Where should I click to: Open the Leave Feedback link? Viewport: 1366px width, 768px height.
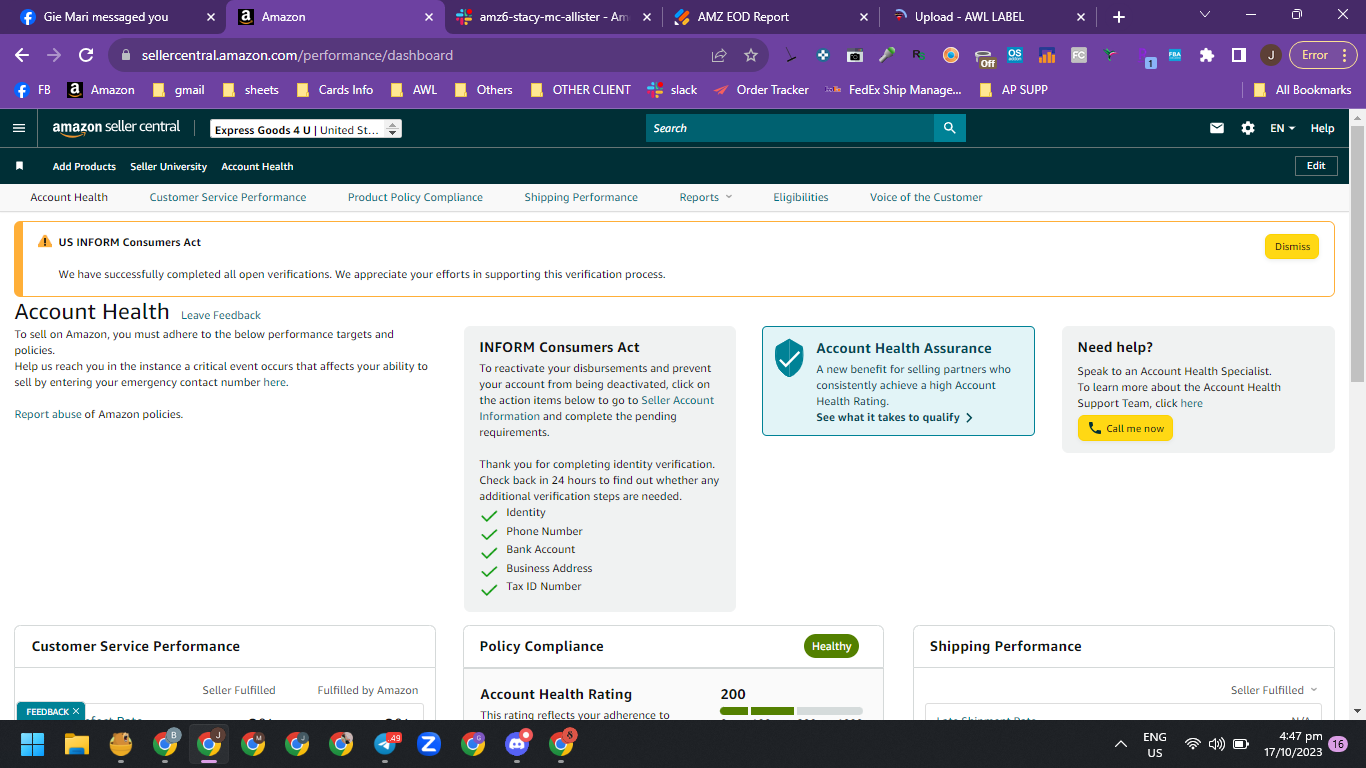[x=221, y=315]
